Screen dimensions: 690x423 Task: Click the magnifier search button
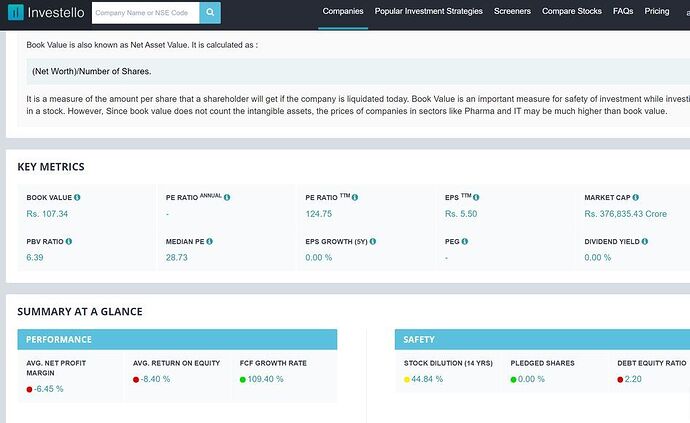[x=210, y=13]
